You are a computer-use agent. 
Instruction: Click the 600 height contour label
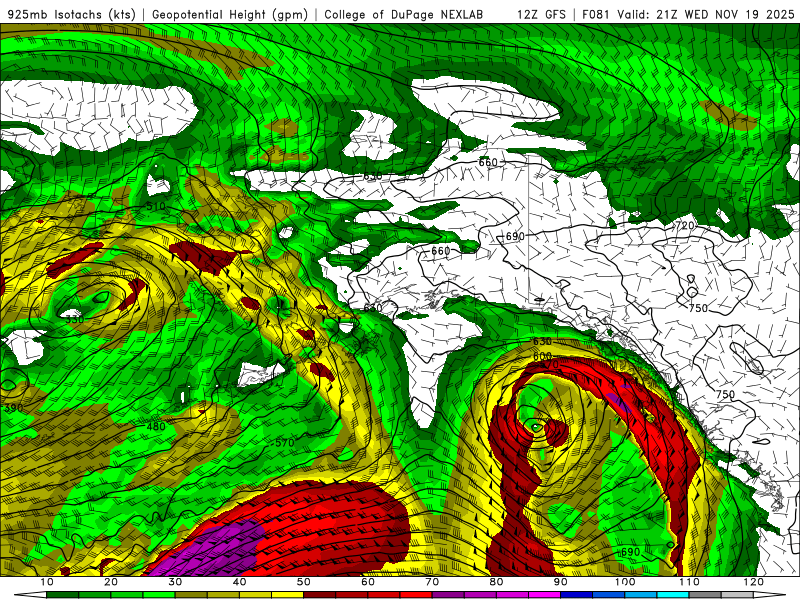point(542,356)
